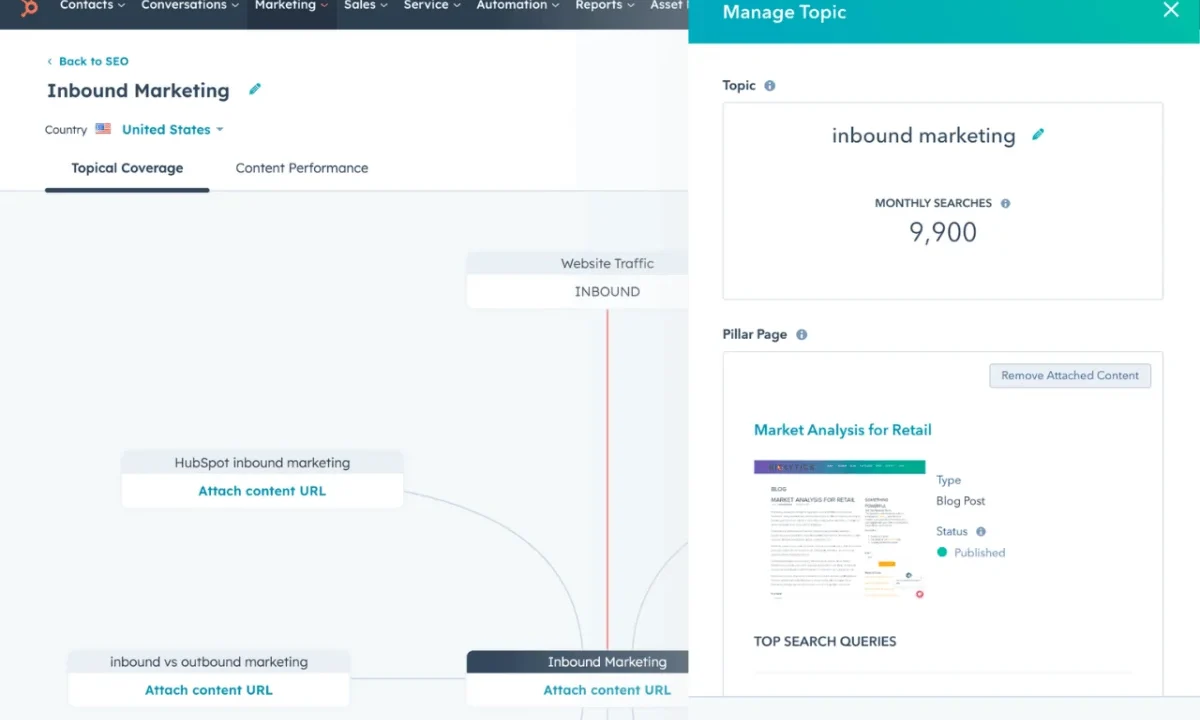Edit inbound marketing topic pencil in panel
Viewport: 1200px width, 720px height.
pyautogui.click(x=1038, y=134)
